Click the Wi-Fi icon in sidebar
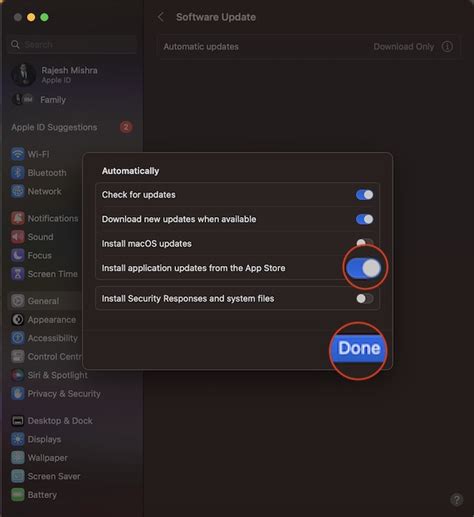Viewport: 474px width, 517px height. [18, 154]
